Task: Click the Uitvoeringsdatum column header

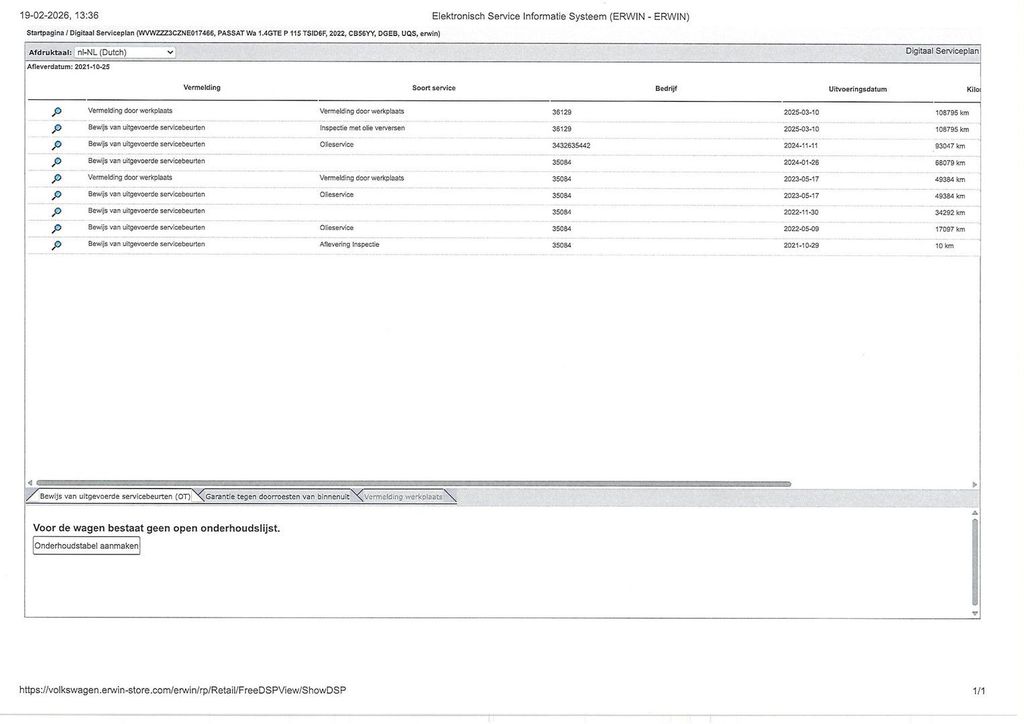Action: 857,89
